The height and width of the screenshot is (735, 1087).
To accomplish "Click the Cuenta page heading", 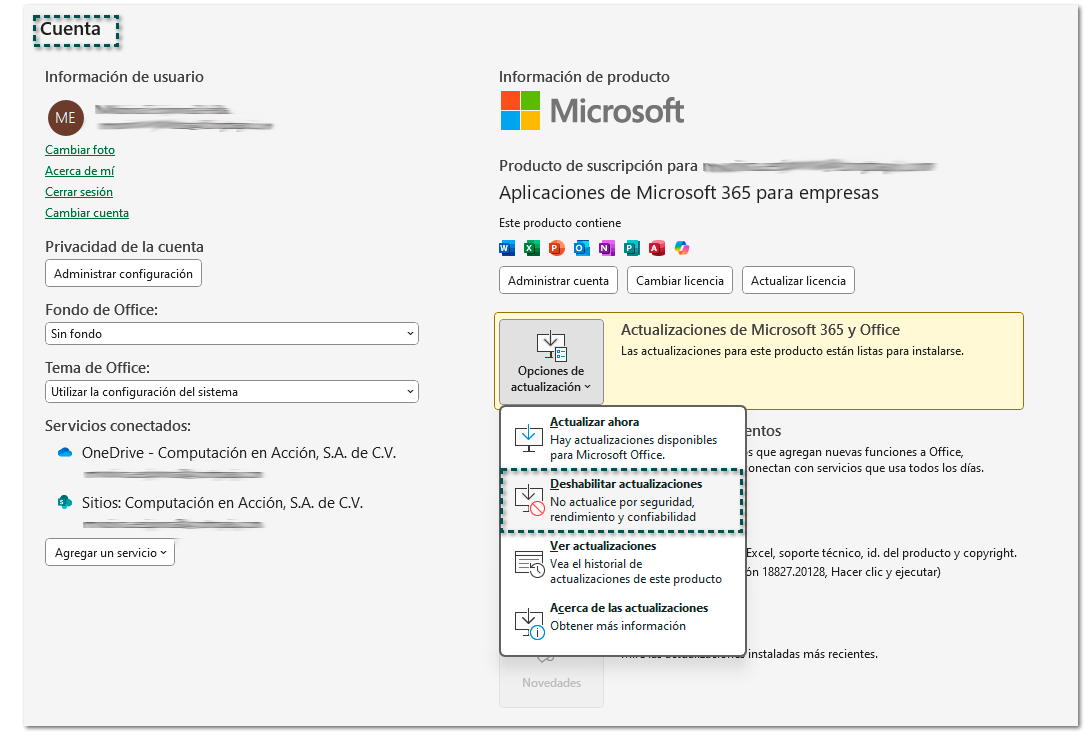I will coord(71,29).
